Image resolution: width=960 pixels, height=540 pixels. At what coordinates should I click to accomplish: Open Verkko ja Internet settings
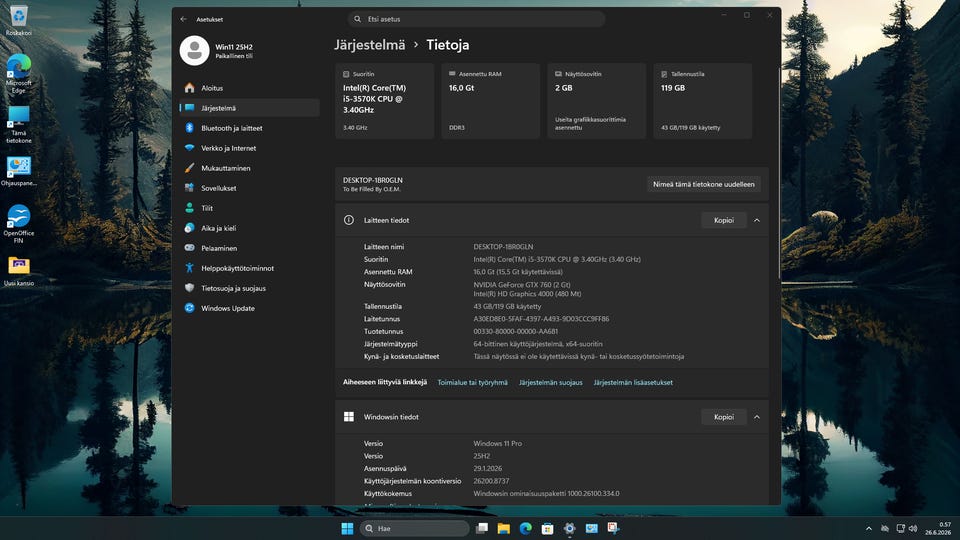pyautogui.click(x=249, y=148)
